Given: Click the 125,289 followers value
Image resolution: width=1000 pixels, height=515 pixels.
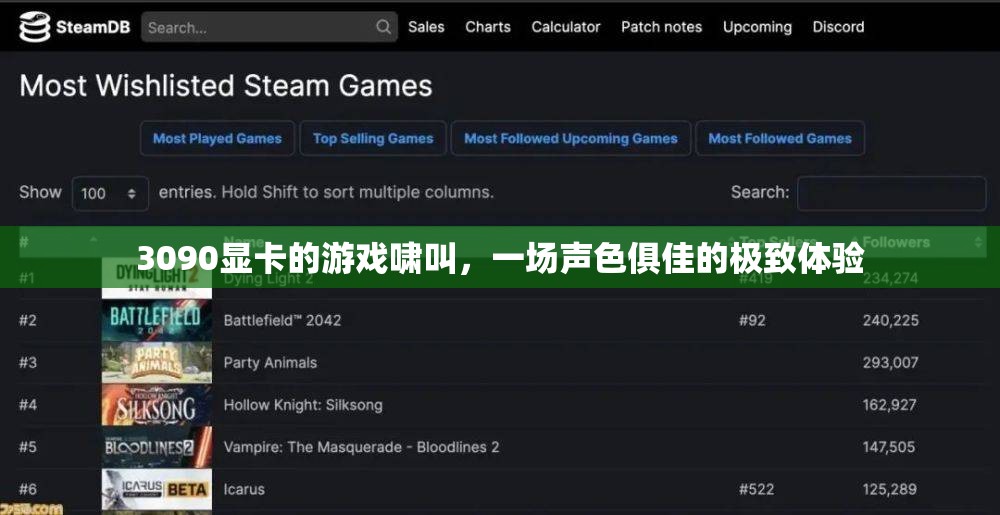Looking at the screenshot, I should pos(890,490).
